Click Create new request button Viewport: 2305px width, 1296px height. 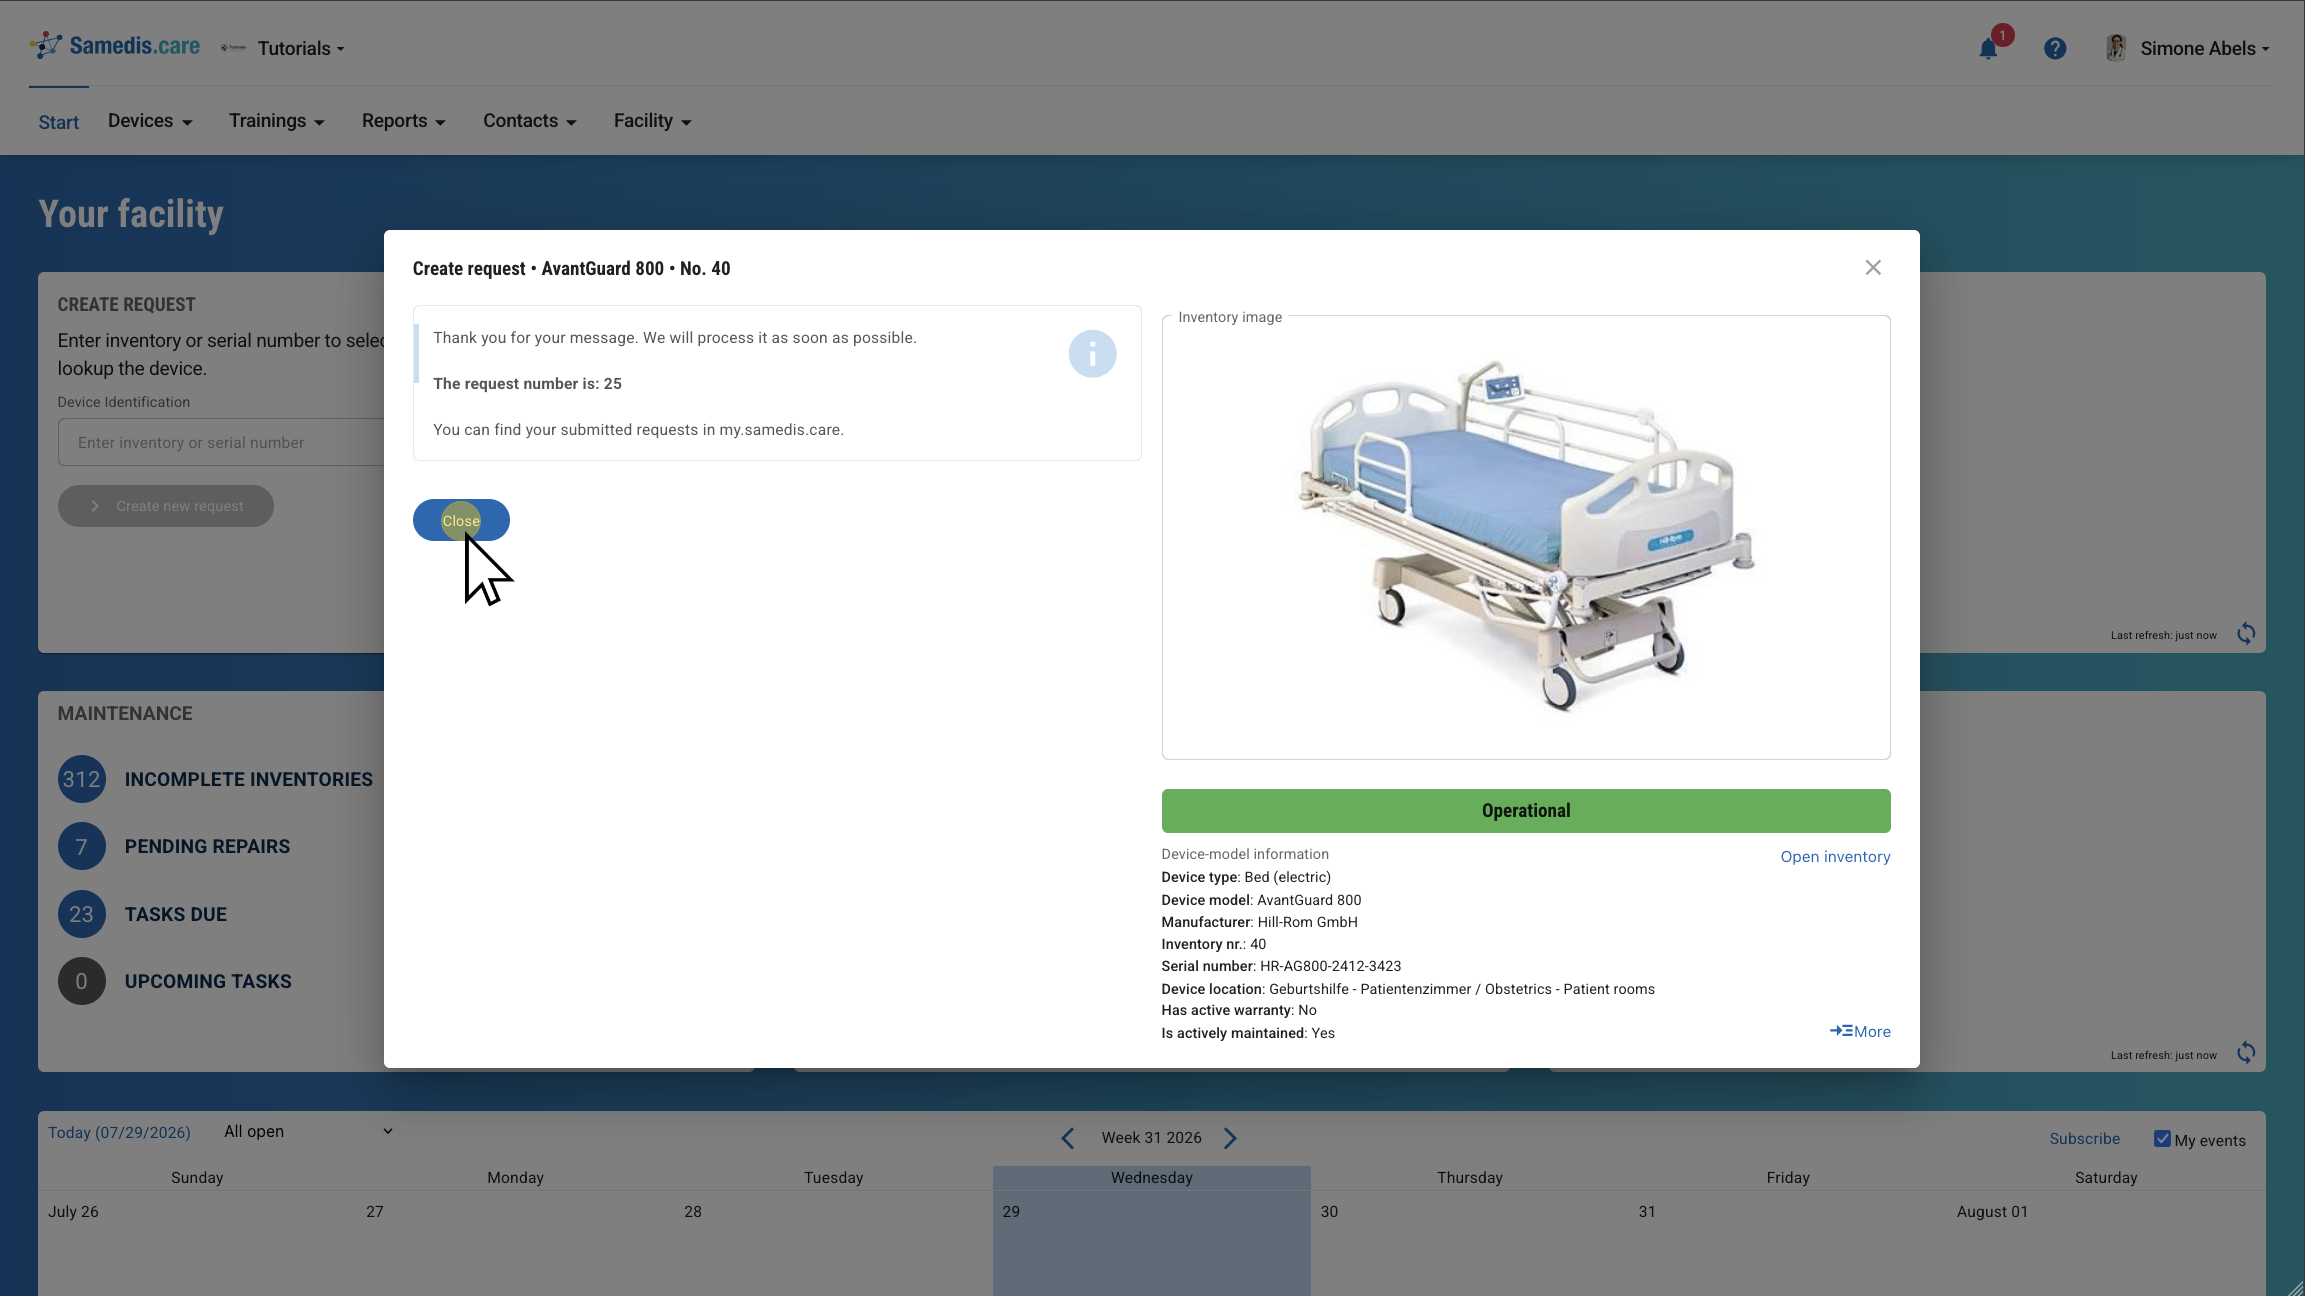[x=166, y=506]
